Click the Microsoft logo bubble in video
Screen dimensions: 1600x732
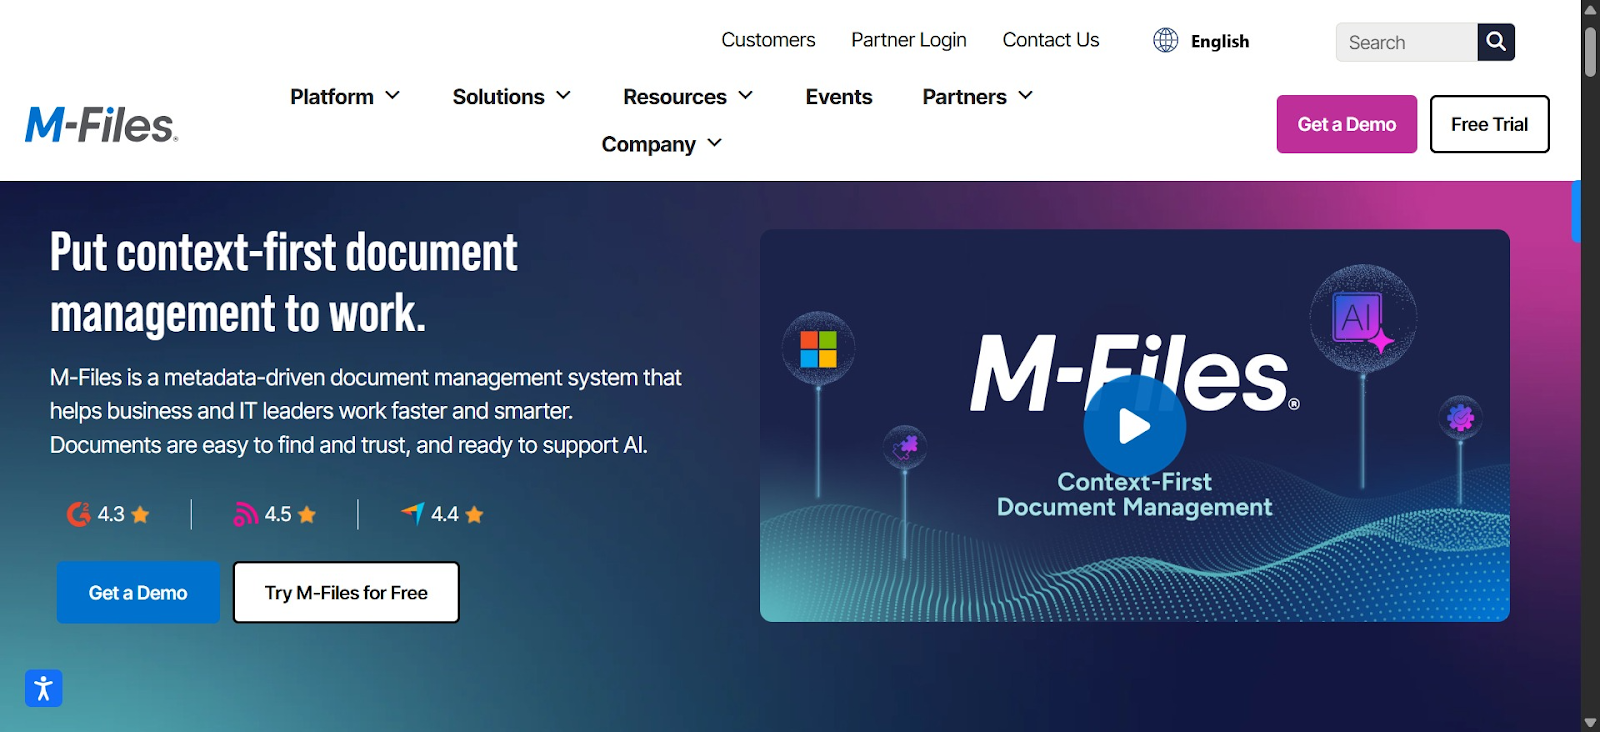(818, 349)
